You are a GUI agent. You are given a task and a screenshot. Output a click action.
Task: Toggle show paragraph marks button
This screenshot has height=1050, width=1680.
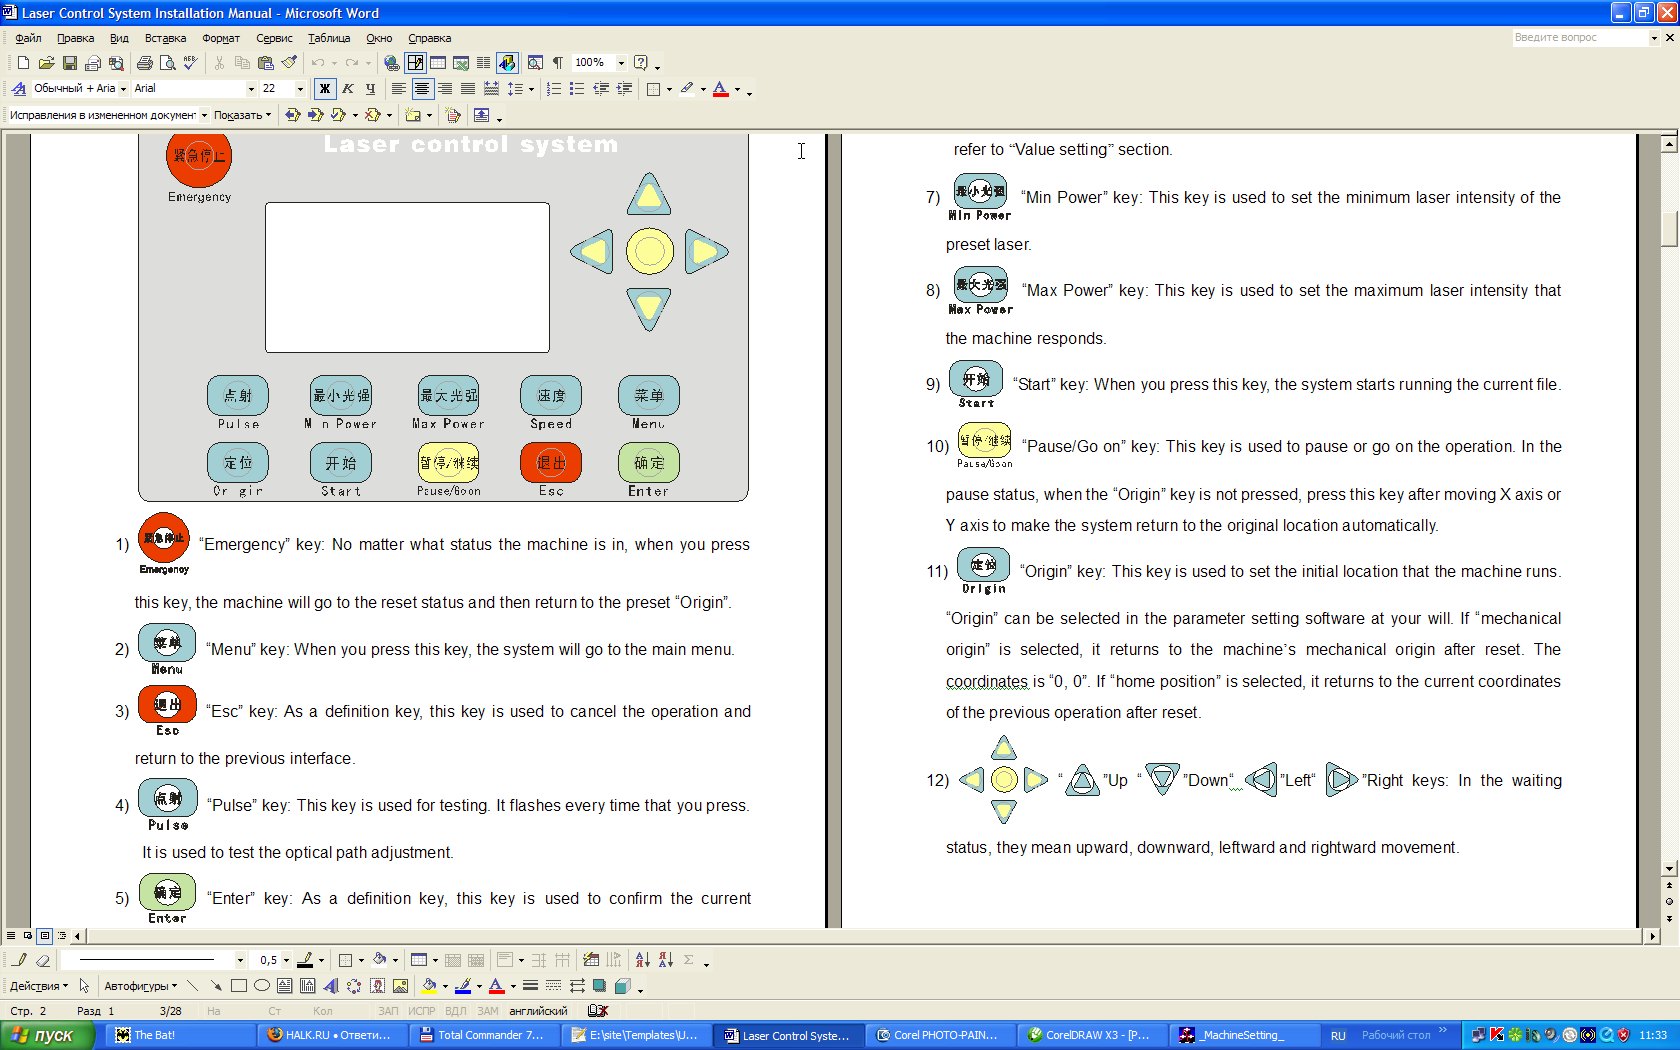tap(558, 63)
